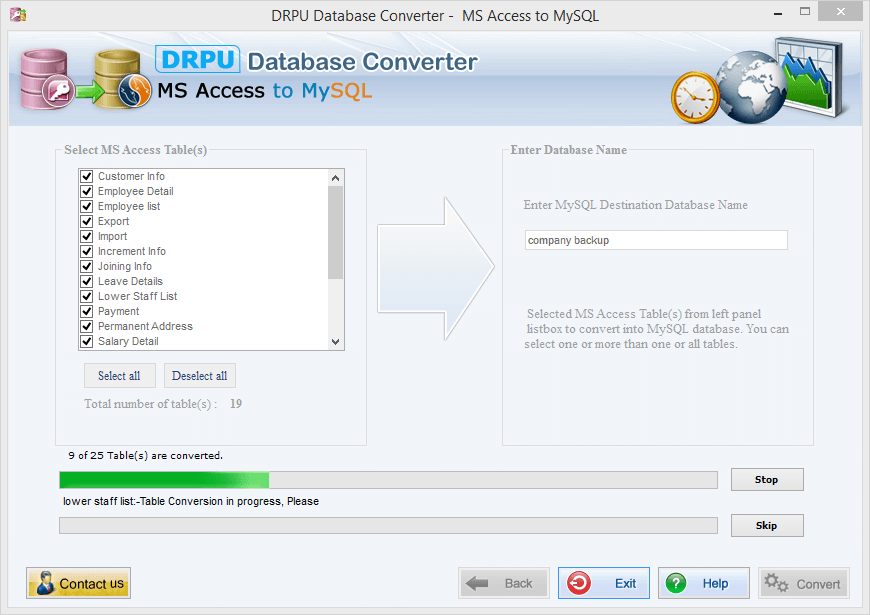Open the Contact us button

78,583
